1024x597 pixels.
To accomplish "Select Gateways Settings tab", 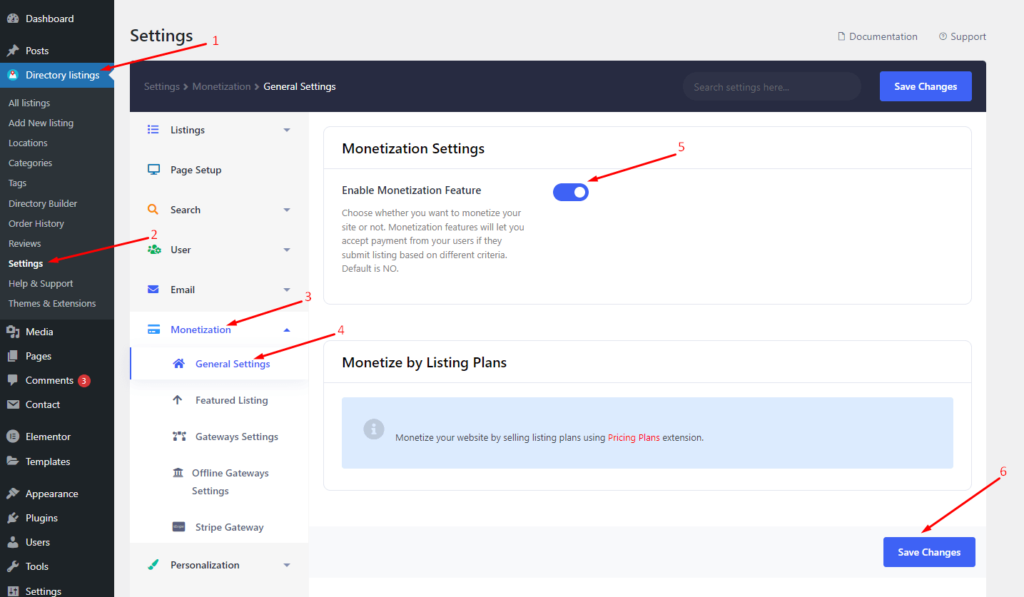I will click(236, 436).
